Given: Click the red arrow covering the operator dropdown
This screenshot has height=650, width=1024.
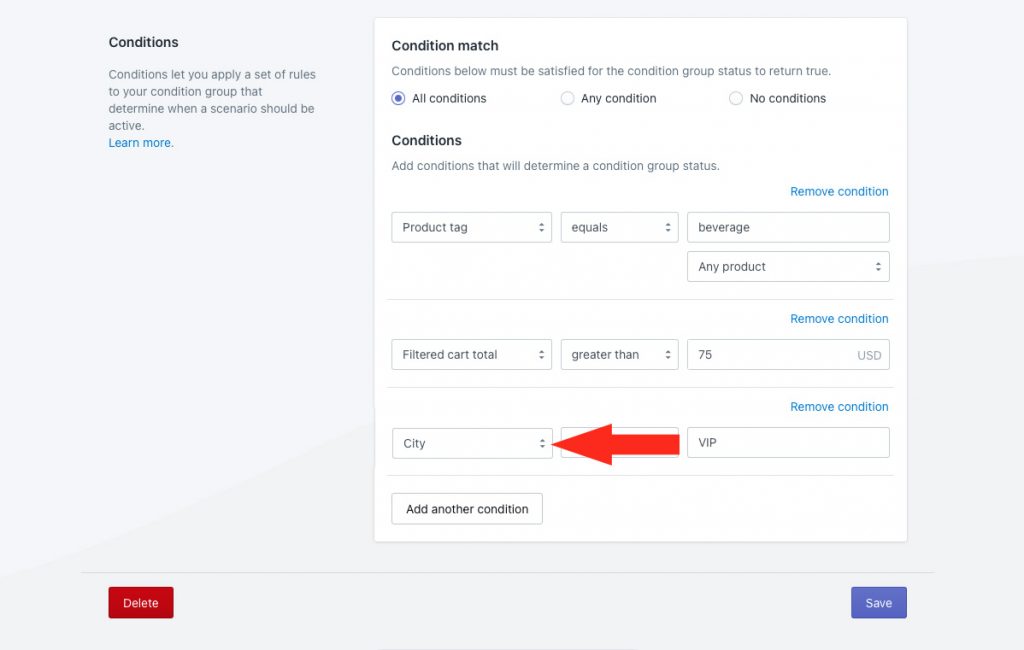Looking at the screenshot, I should coord(615,444).
